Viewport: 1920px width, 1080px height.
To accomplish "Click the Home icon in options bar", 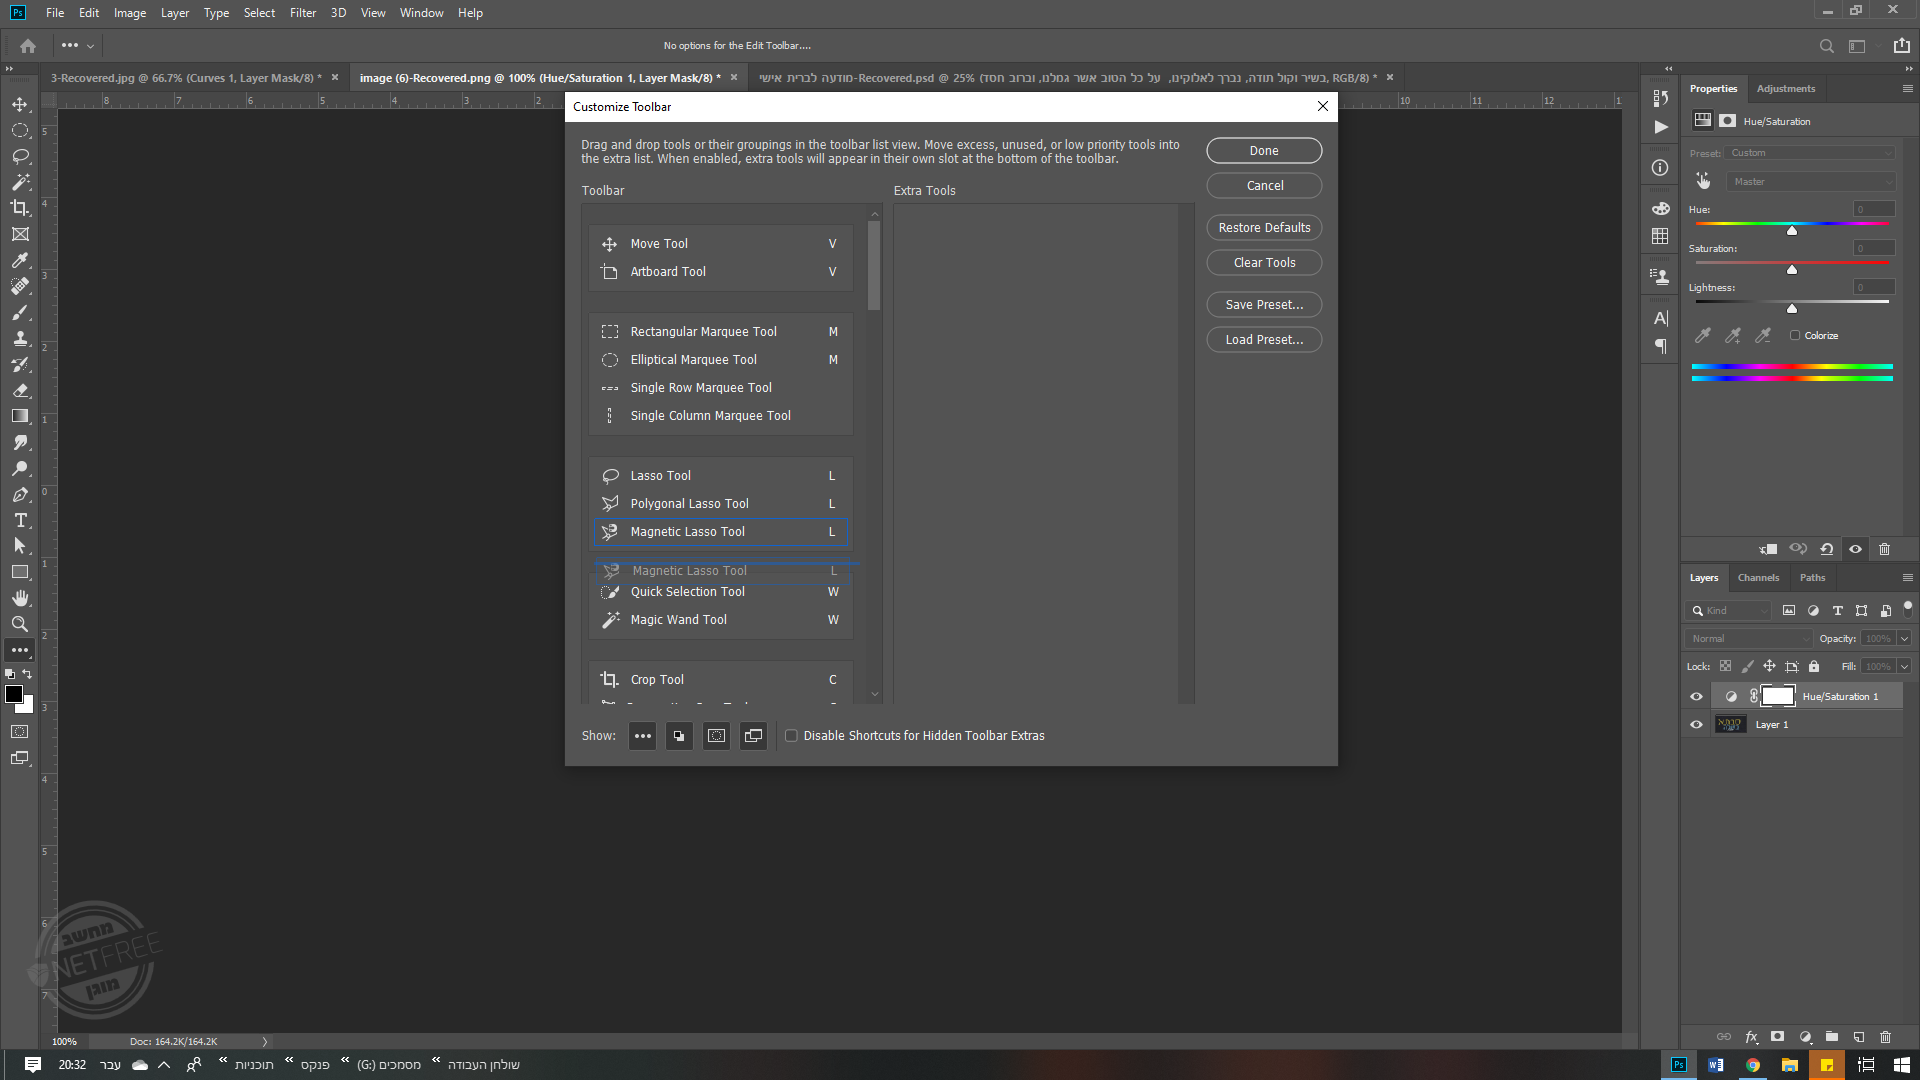I will click(28, 46).
